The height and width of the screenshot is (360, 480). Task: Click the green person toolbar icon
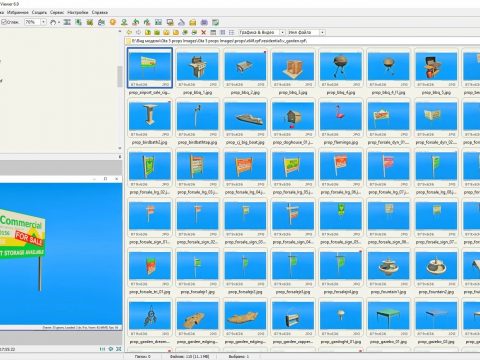coord(124,22)
